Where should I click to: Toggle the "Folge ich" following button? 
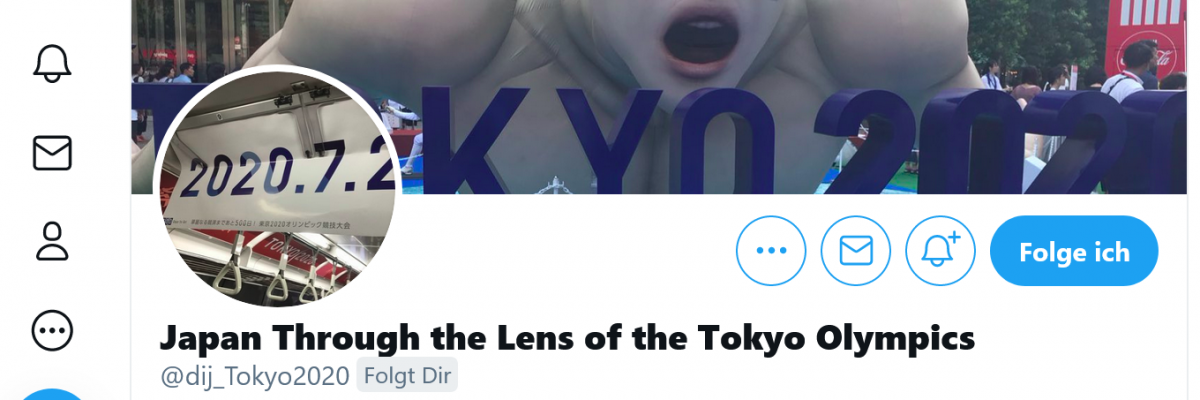click(x=1074, y=251)
